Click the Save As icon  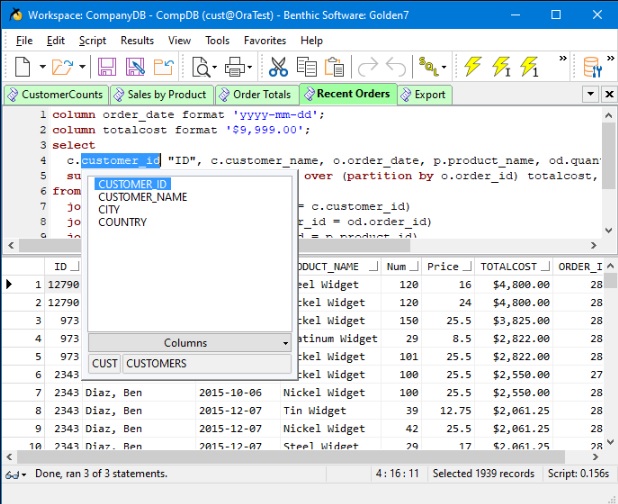coord(135,67)
